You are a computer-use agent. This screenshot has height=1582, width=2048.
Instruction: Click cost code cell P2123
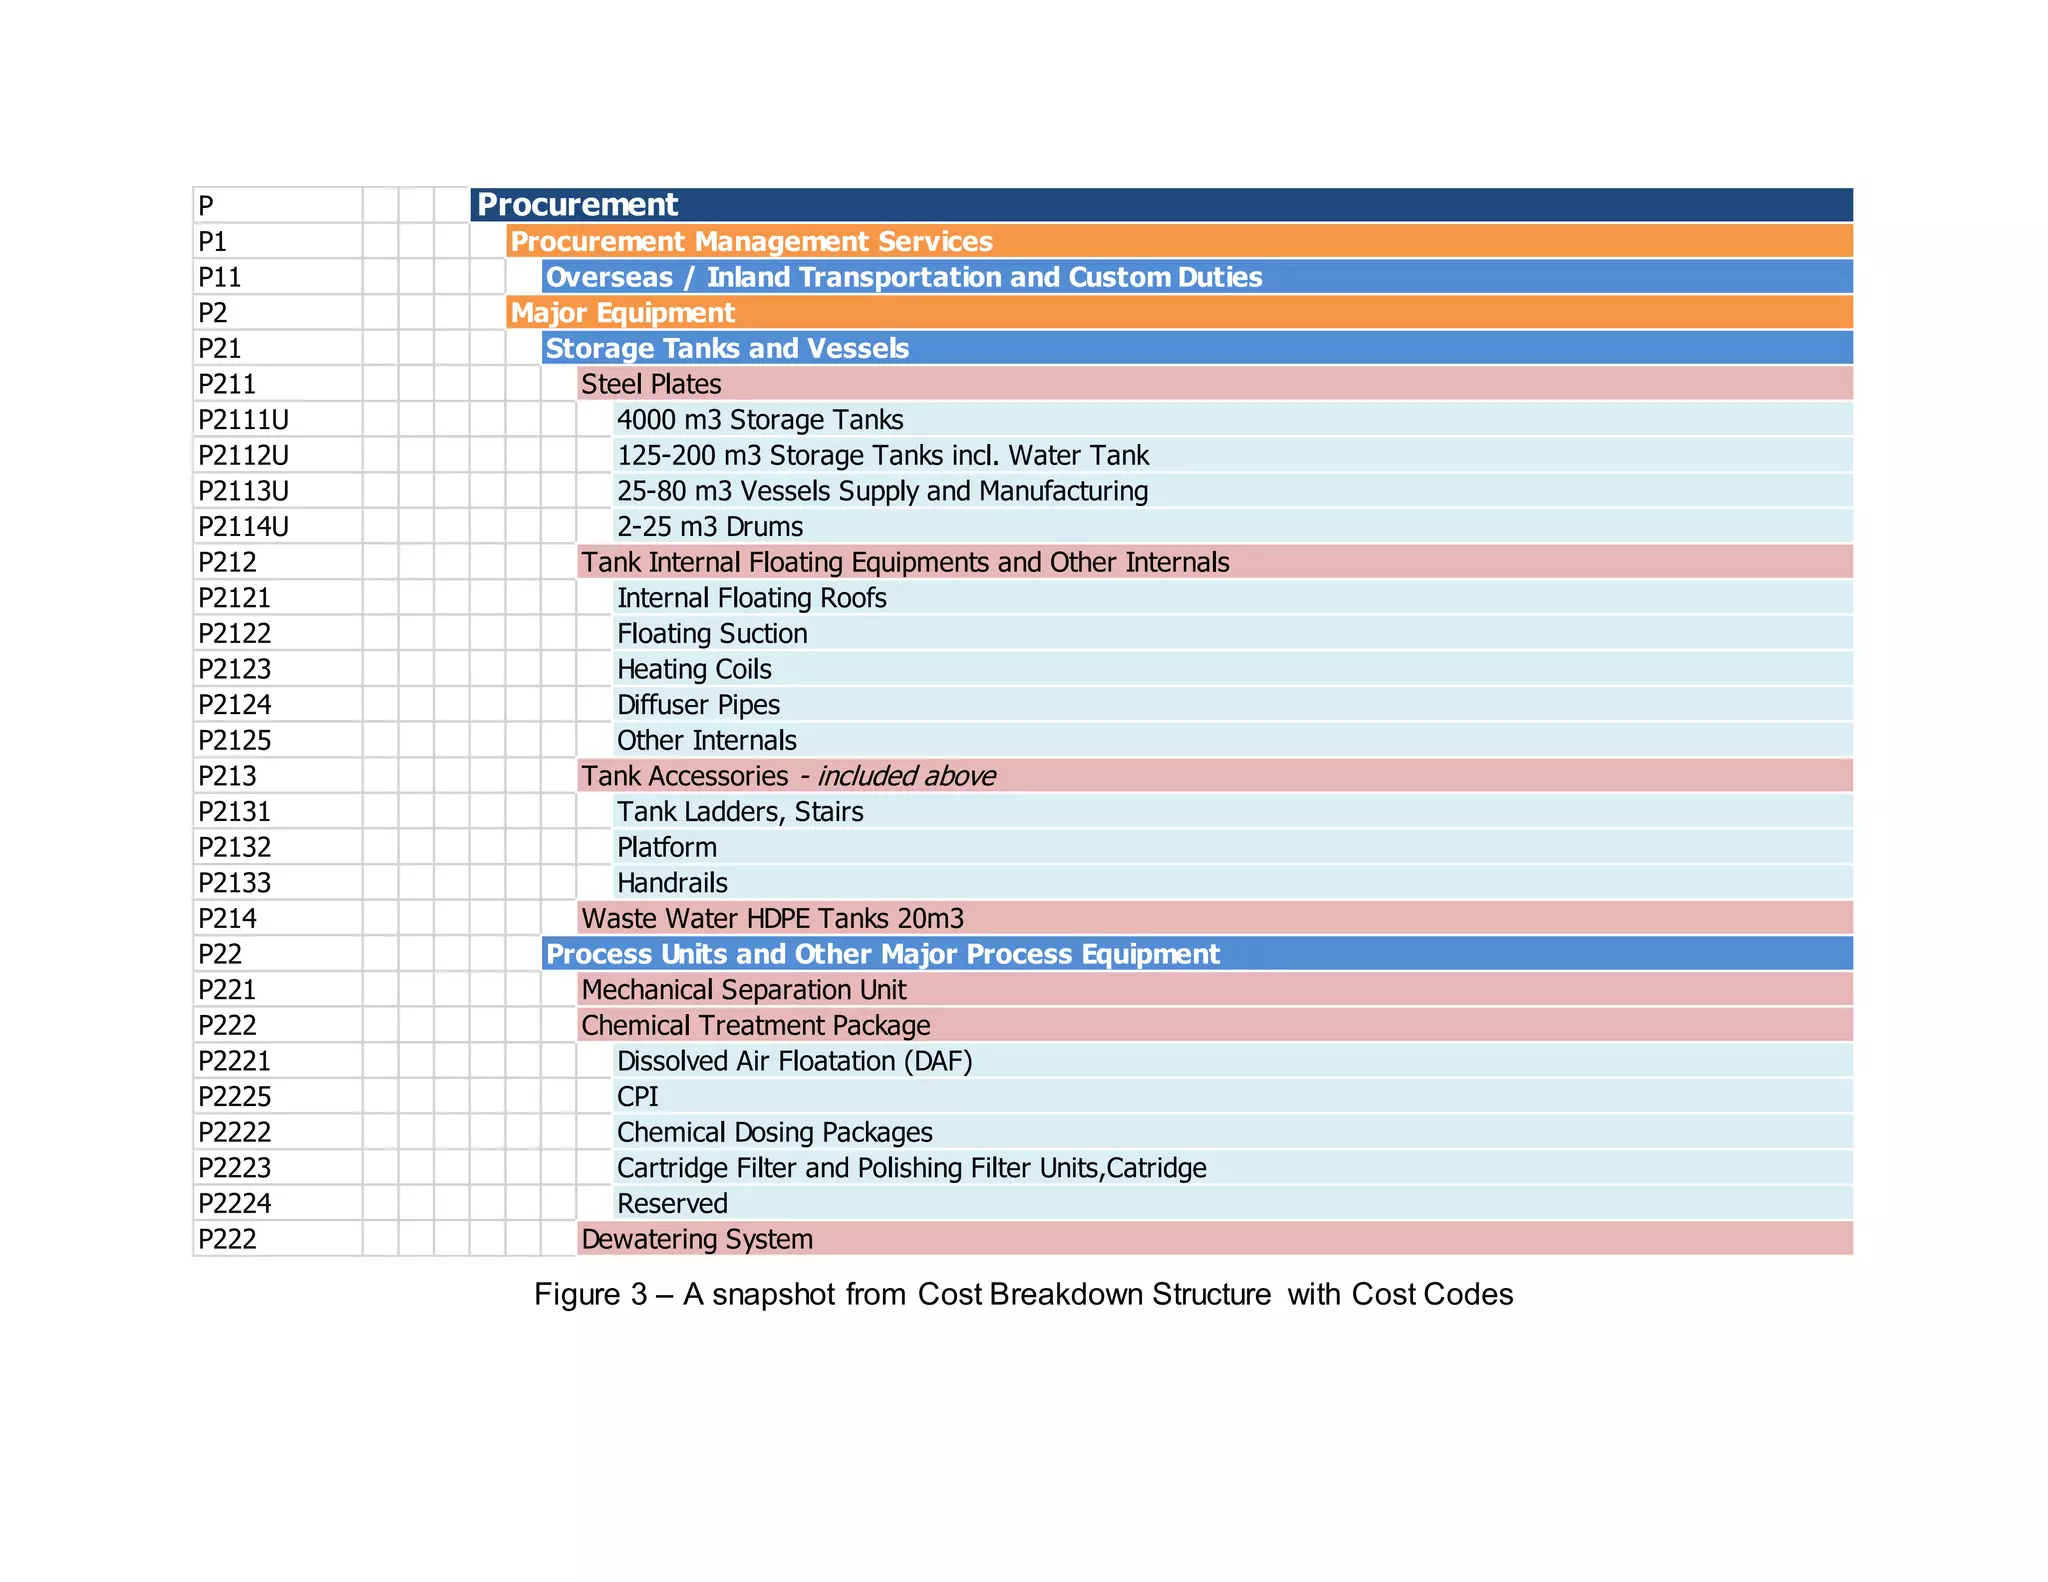[278, 669]
